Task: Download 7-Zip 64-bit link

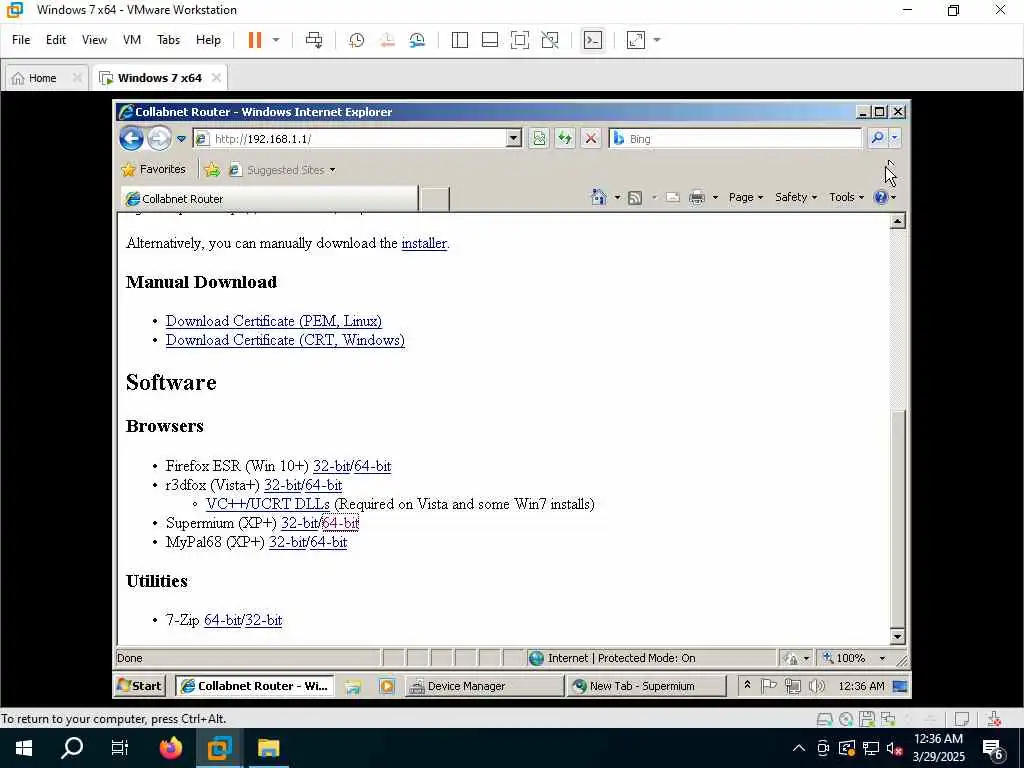Action: 222,620
